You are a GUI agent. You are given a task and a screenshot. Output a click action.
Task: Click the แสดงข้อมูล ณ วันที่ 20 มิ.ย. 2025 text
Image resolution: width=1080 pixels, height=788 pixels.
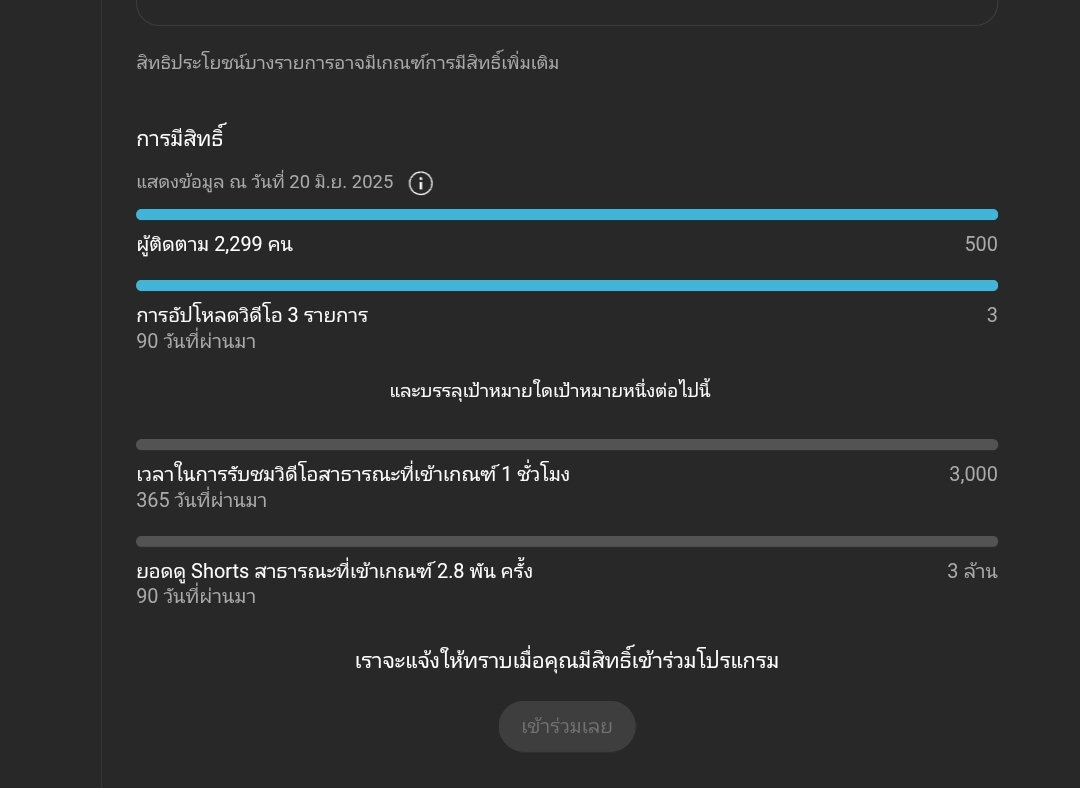[264, 183]
